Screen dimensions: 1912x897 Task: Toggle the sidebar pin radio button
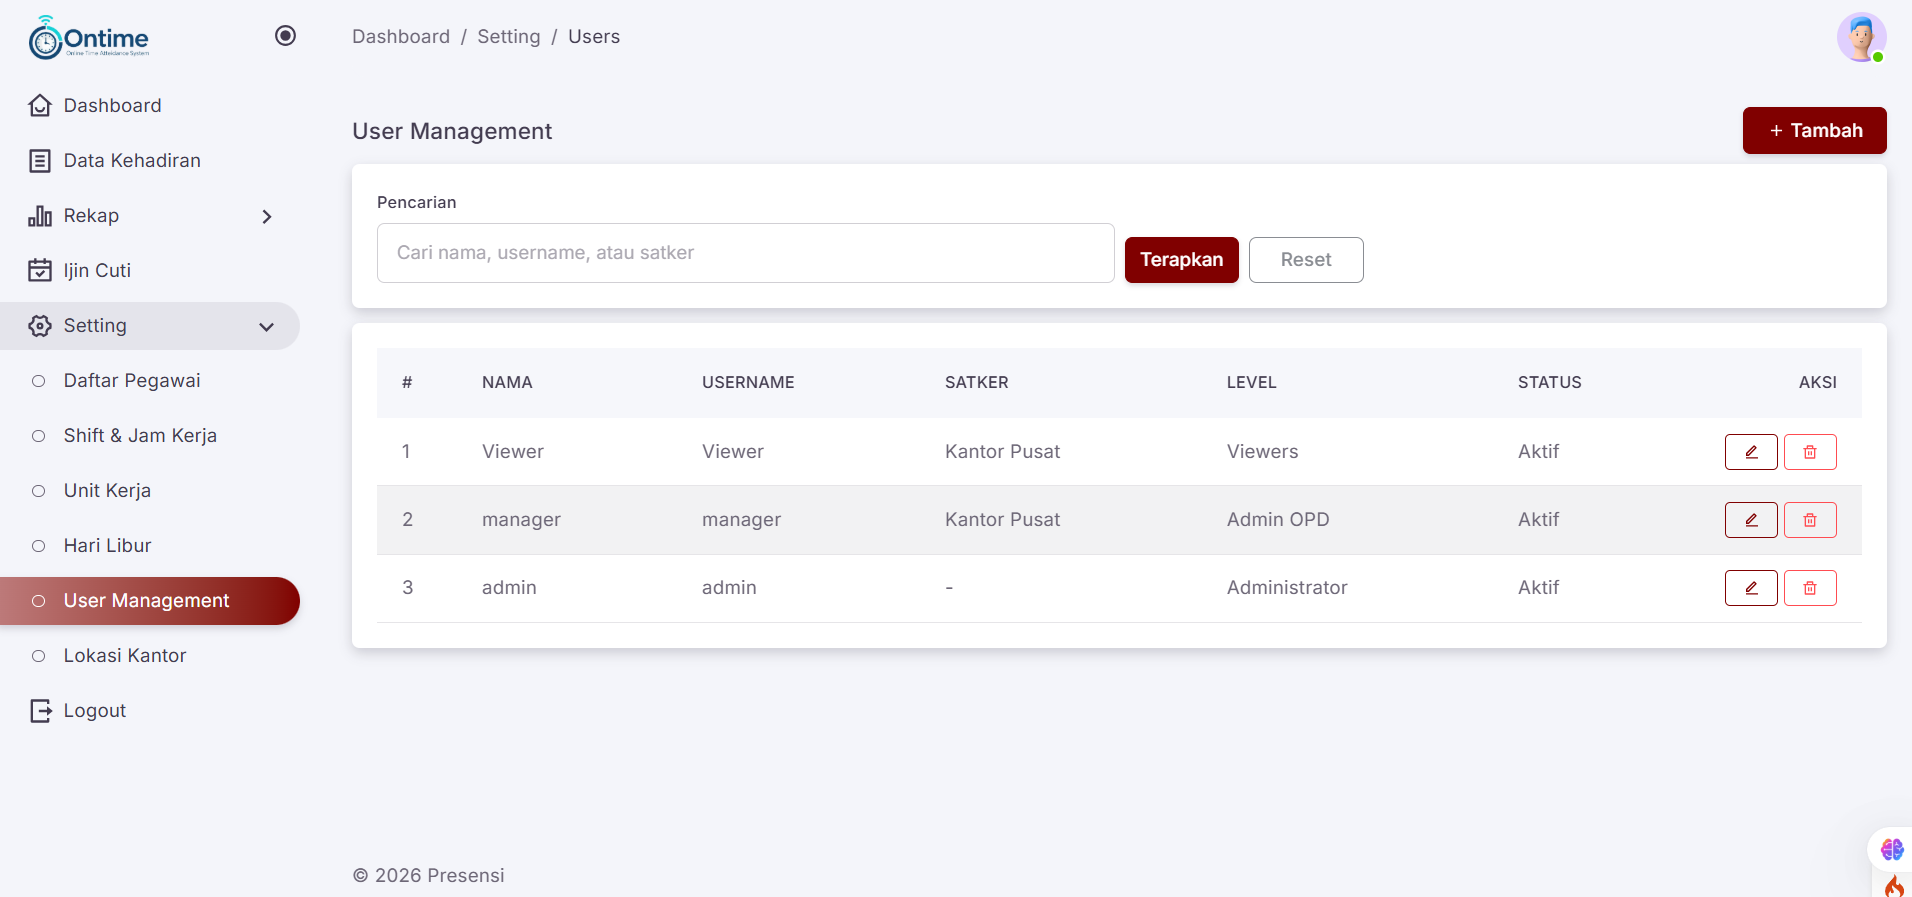click(x=285, y=36)
